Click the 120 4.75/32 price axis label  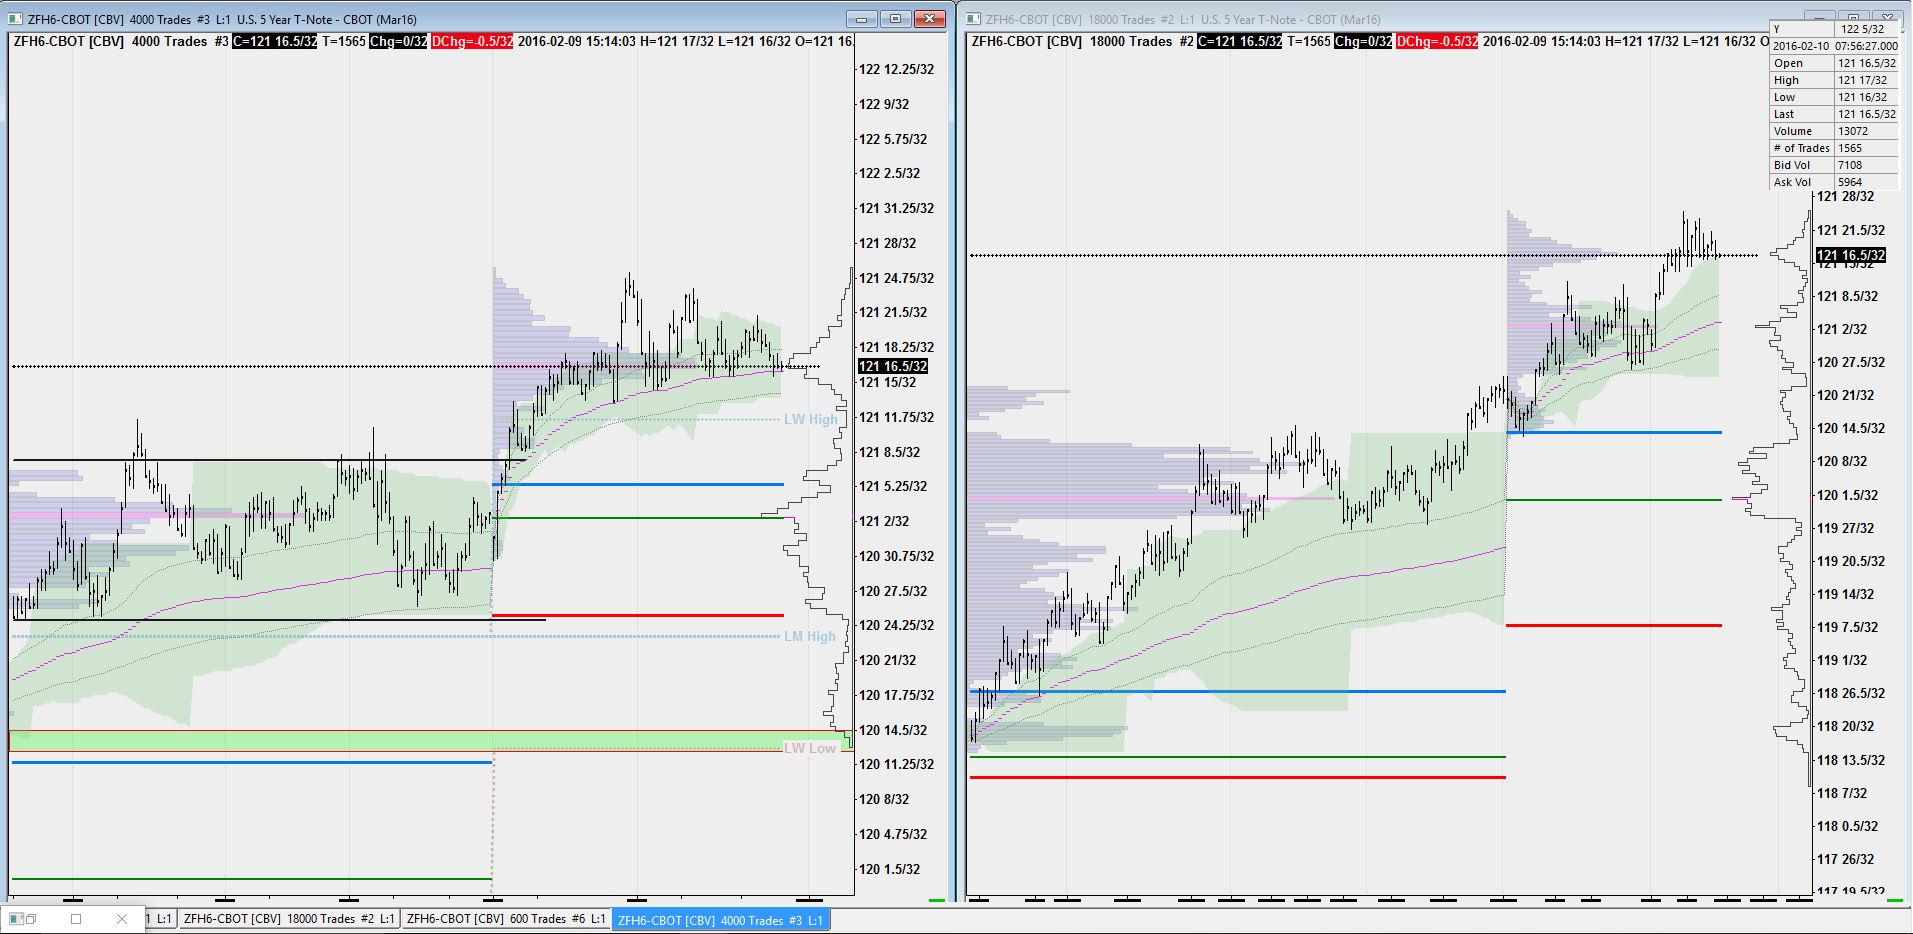[892, 834]
